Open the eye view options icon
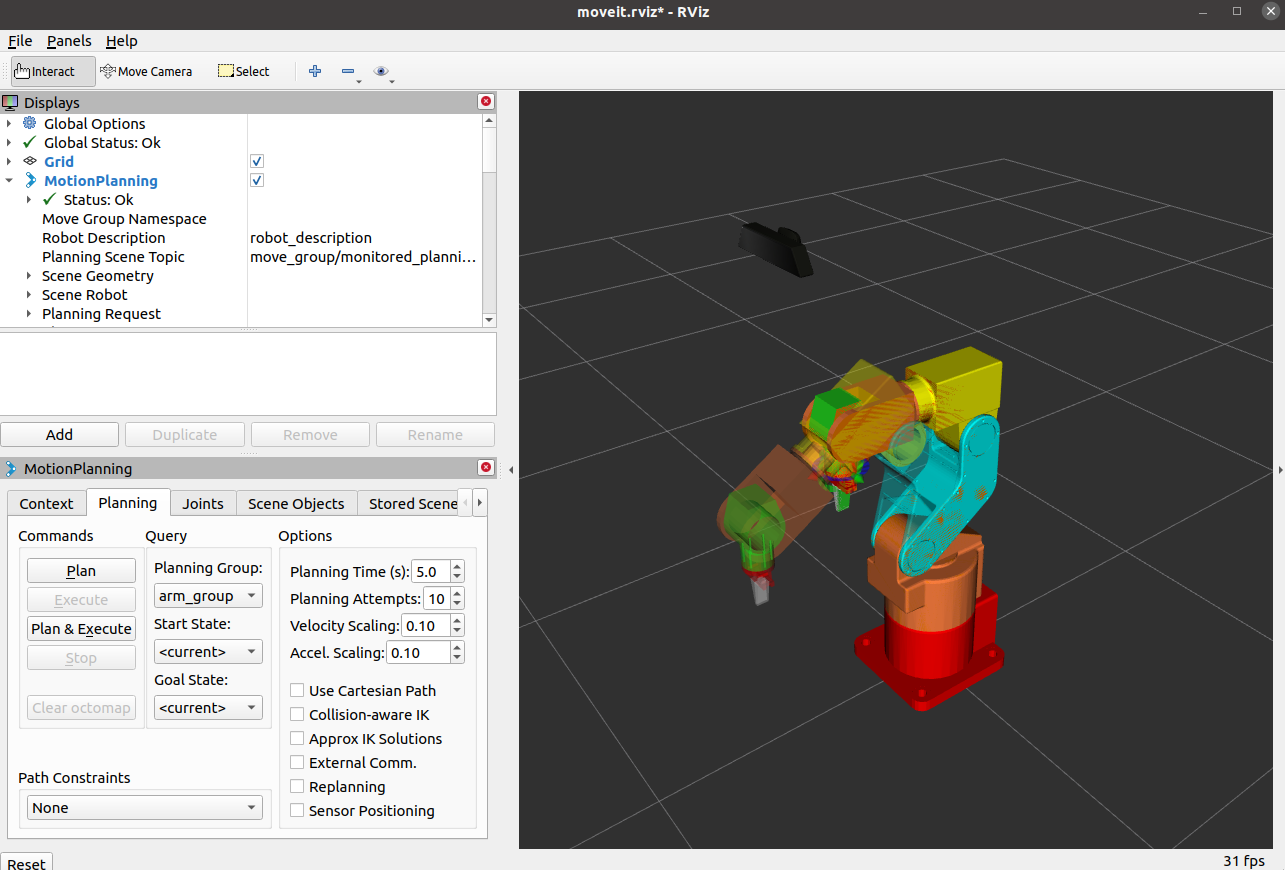The height and width of the screenshot is (870, 1285). pyautogui.click(x=380, y=71)
